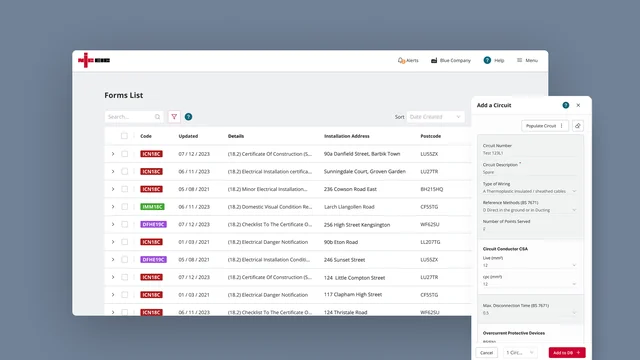The height and width of the screenshot is (360, 640).
Task: Click ICN18C badge on 90a Danfield Street row
Action: pyautogui.click(x=151, y=154)
